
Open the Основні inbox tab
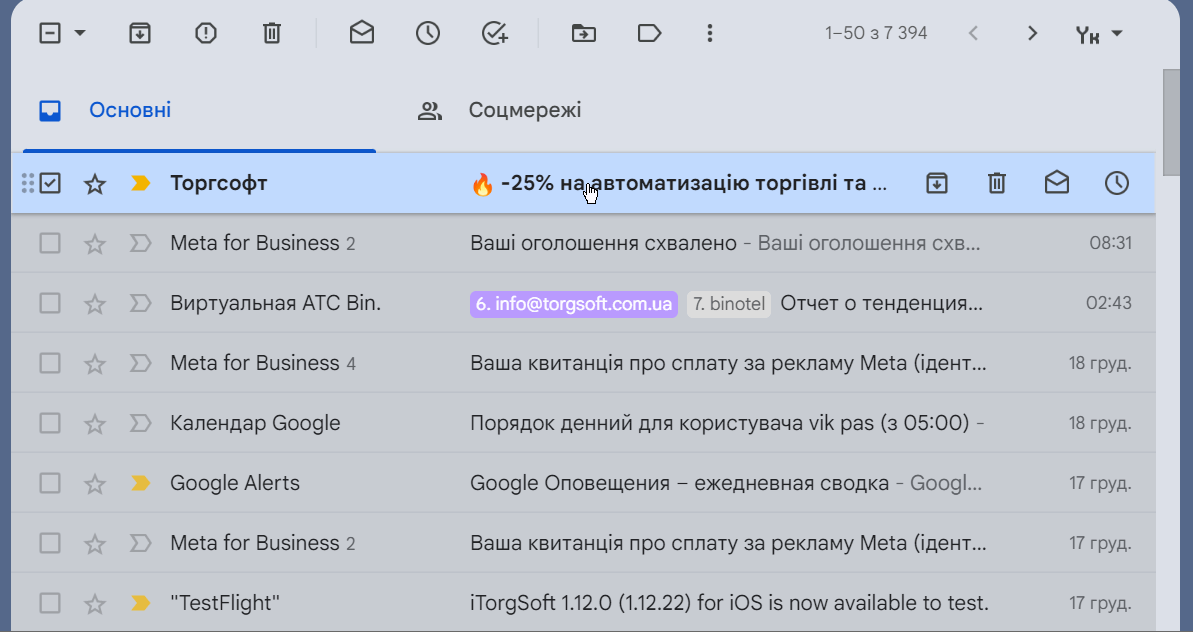(130, 110)
